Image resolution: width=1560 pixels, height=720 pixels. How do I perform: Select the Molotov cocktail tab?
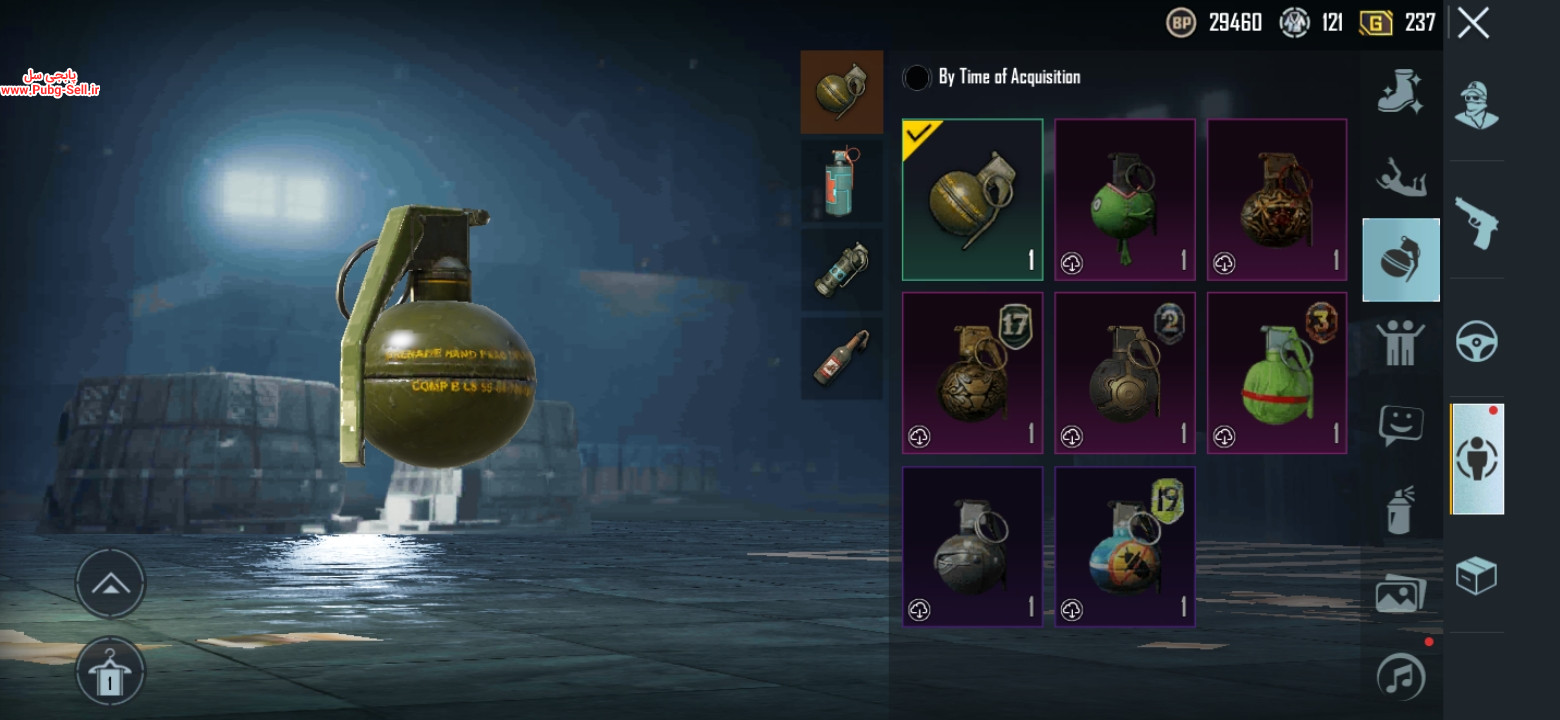(842, 359)
